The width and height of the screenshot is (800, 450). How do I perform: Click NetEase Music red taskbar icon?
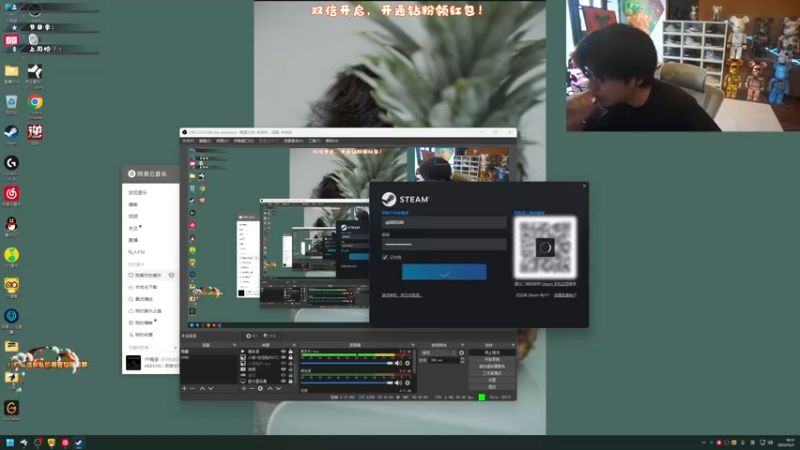point(65,442)
